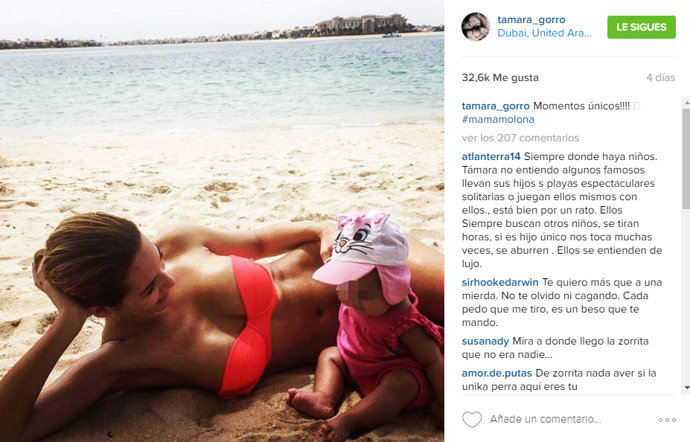Click the scrollbar down arrow in comments
690x442 pixels.
[686, 388]
